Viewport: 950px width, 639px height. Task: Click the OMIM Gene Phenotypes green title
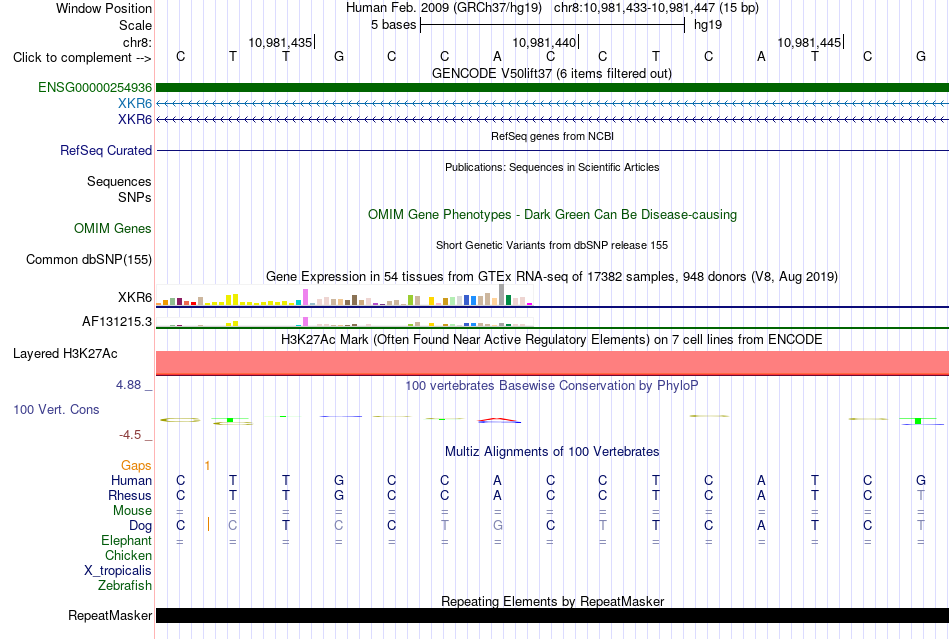(552, 214)
